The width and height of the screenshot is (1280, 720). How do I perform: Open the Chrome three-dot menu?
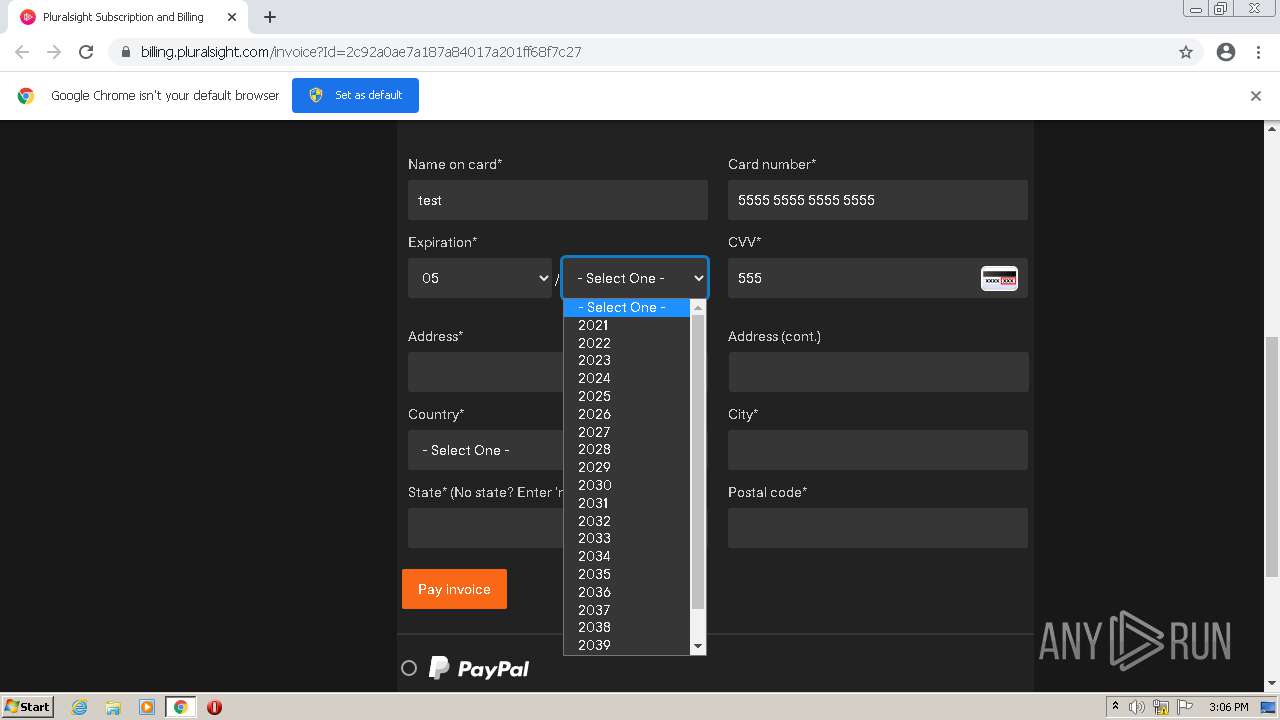(1258, 52)
